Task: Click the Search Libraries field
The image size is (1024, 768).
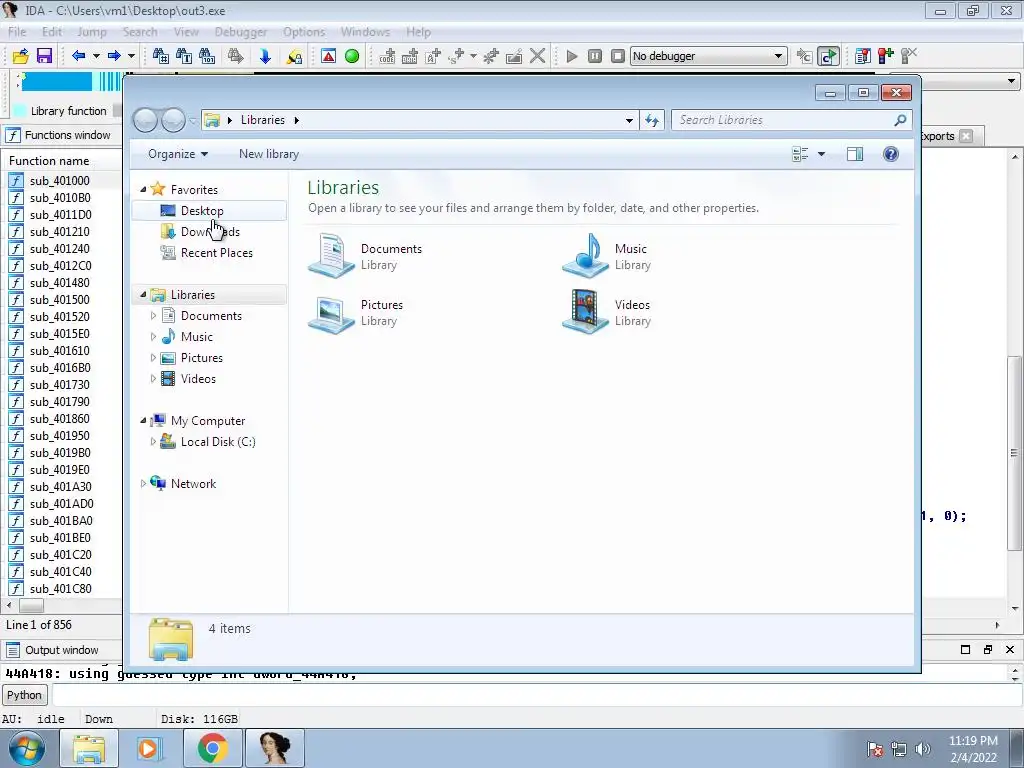Action: [x=786, y=120]
